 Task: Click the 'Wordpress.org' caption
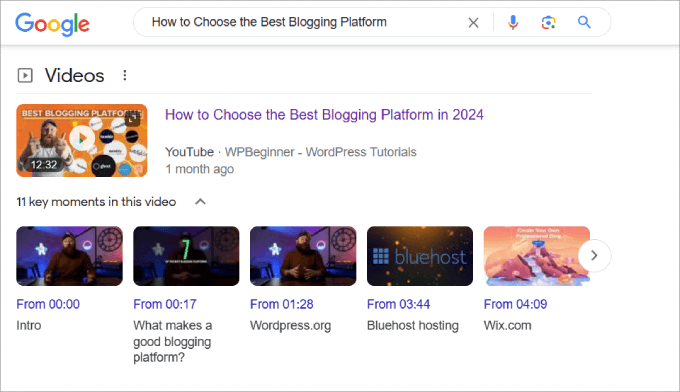click(291, 326)
